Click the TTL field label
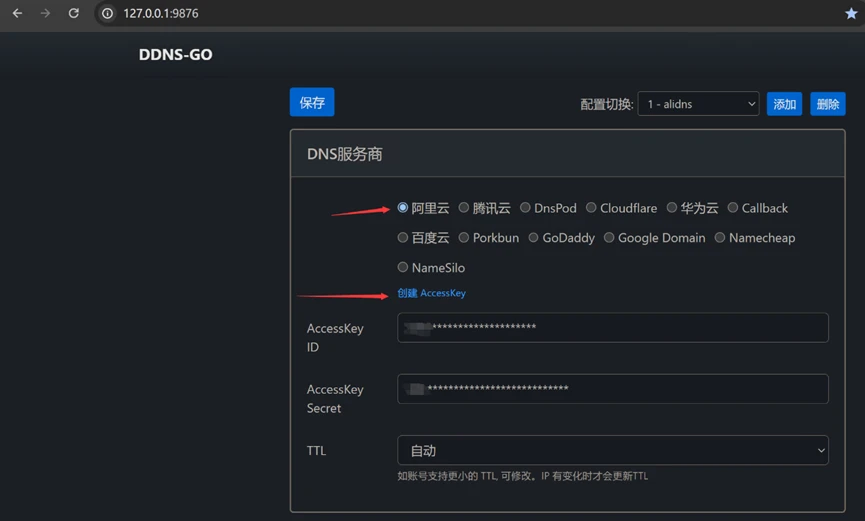Viewport: 865px width, 521px height. pyautogui.click(x=316, y=450)
